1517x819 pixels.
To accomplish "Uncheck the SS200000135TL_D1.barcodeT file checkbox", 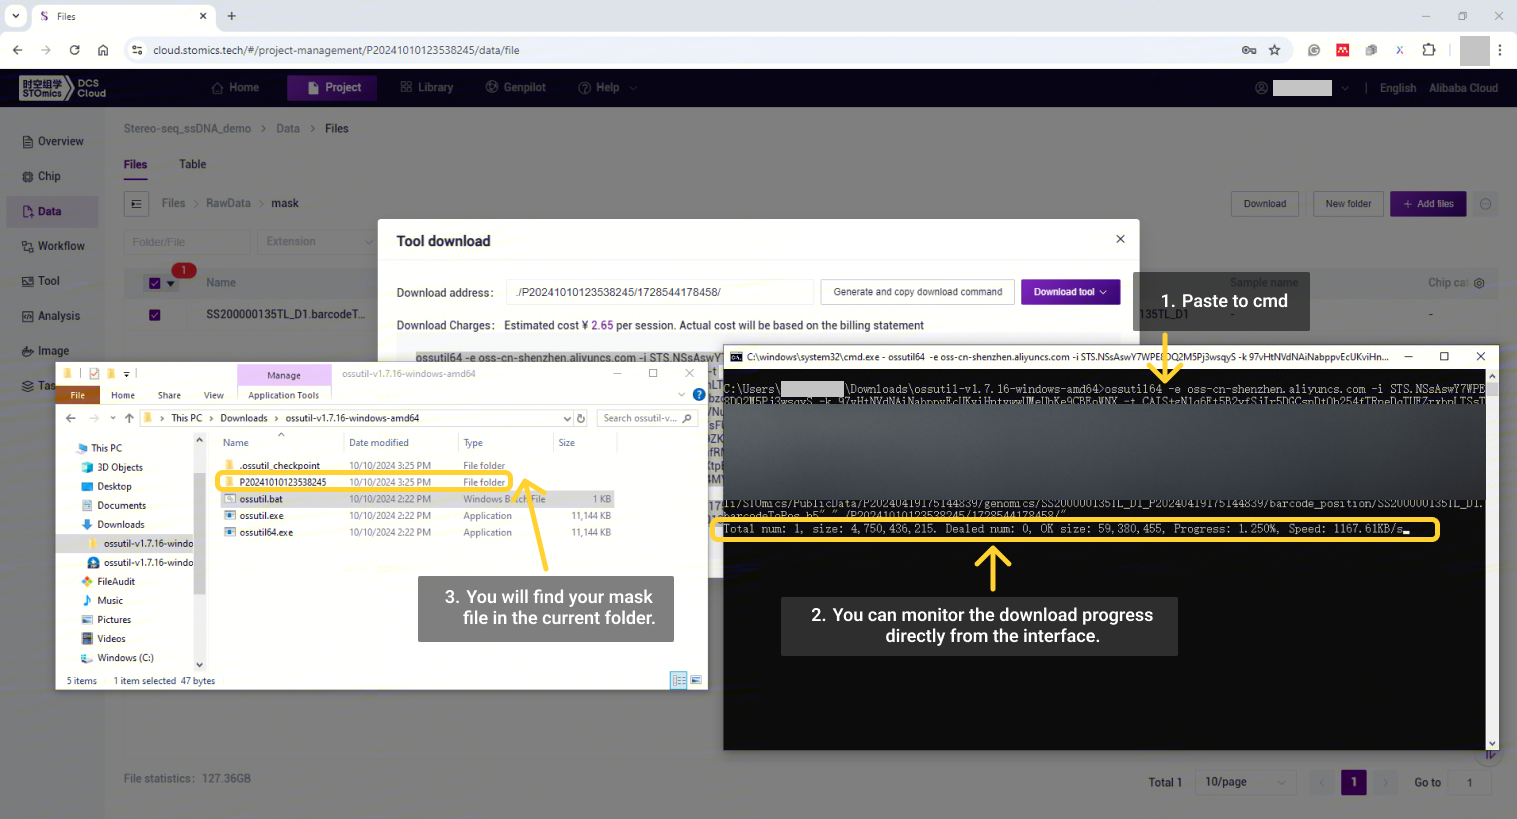I will 154,315.
